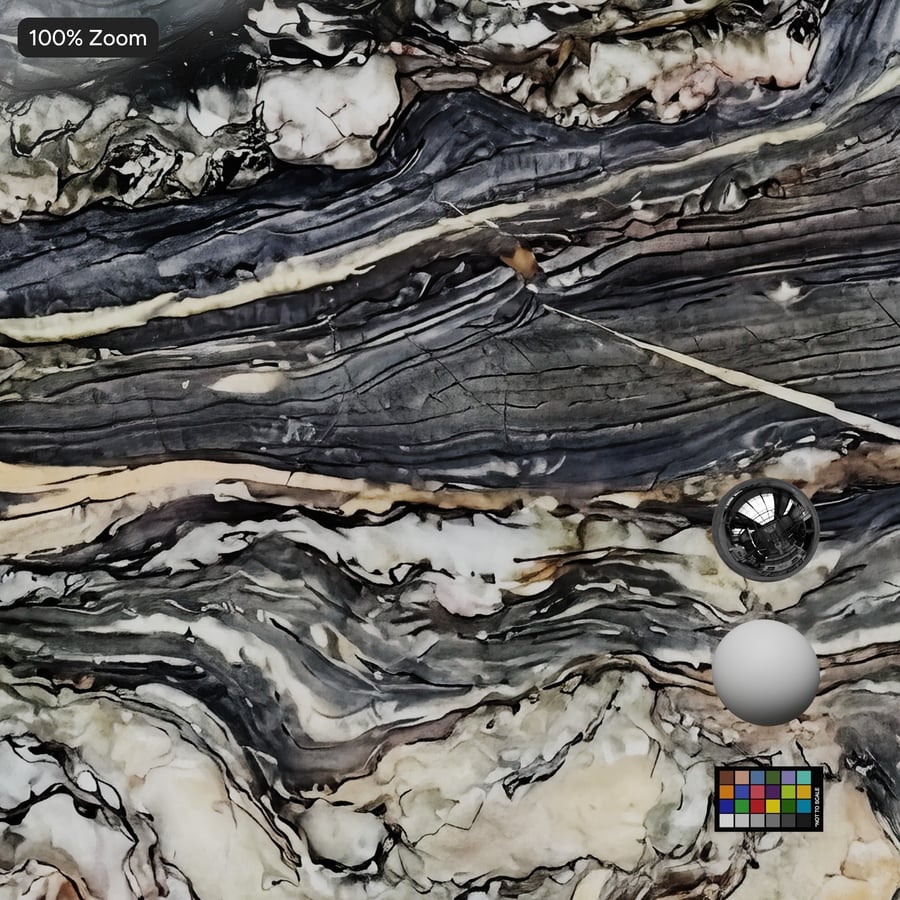Click the 100% Zoom badge
The width and height of the screenshot is (900, 900).
point(88,37)
